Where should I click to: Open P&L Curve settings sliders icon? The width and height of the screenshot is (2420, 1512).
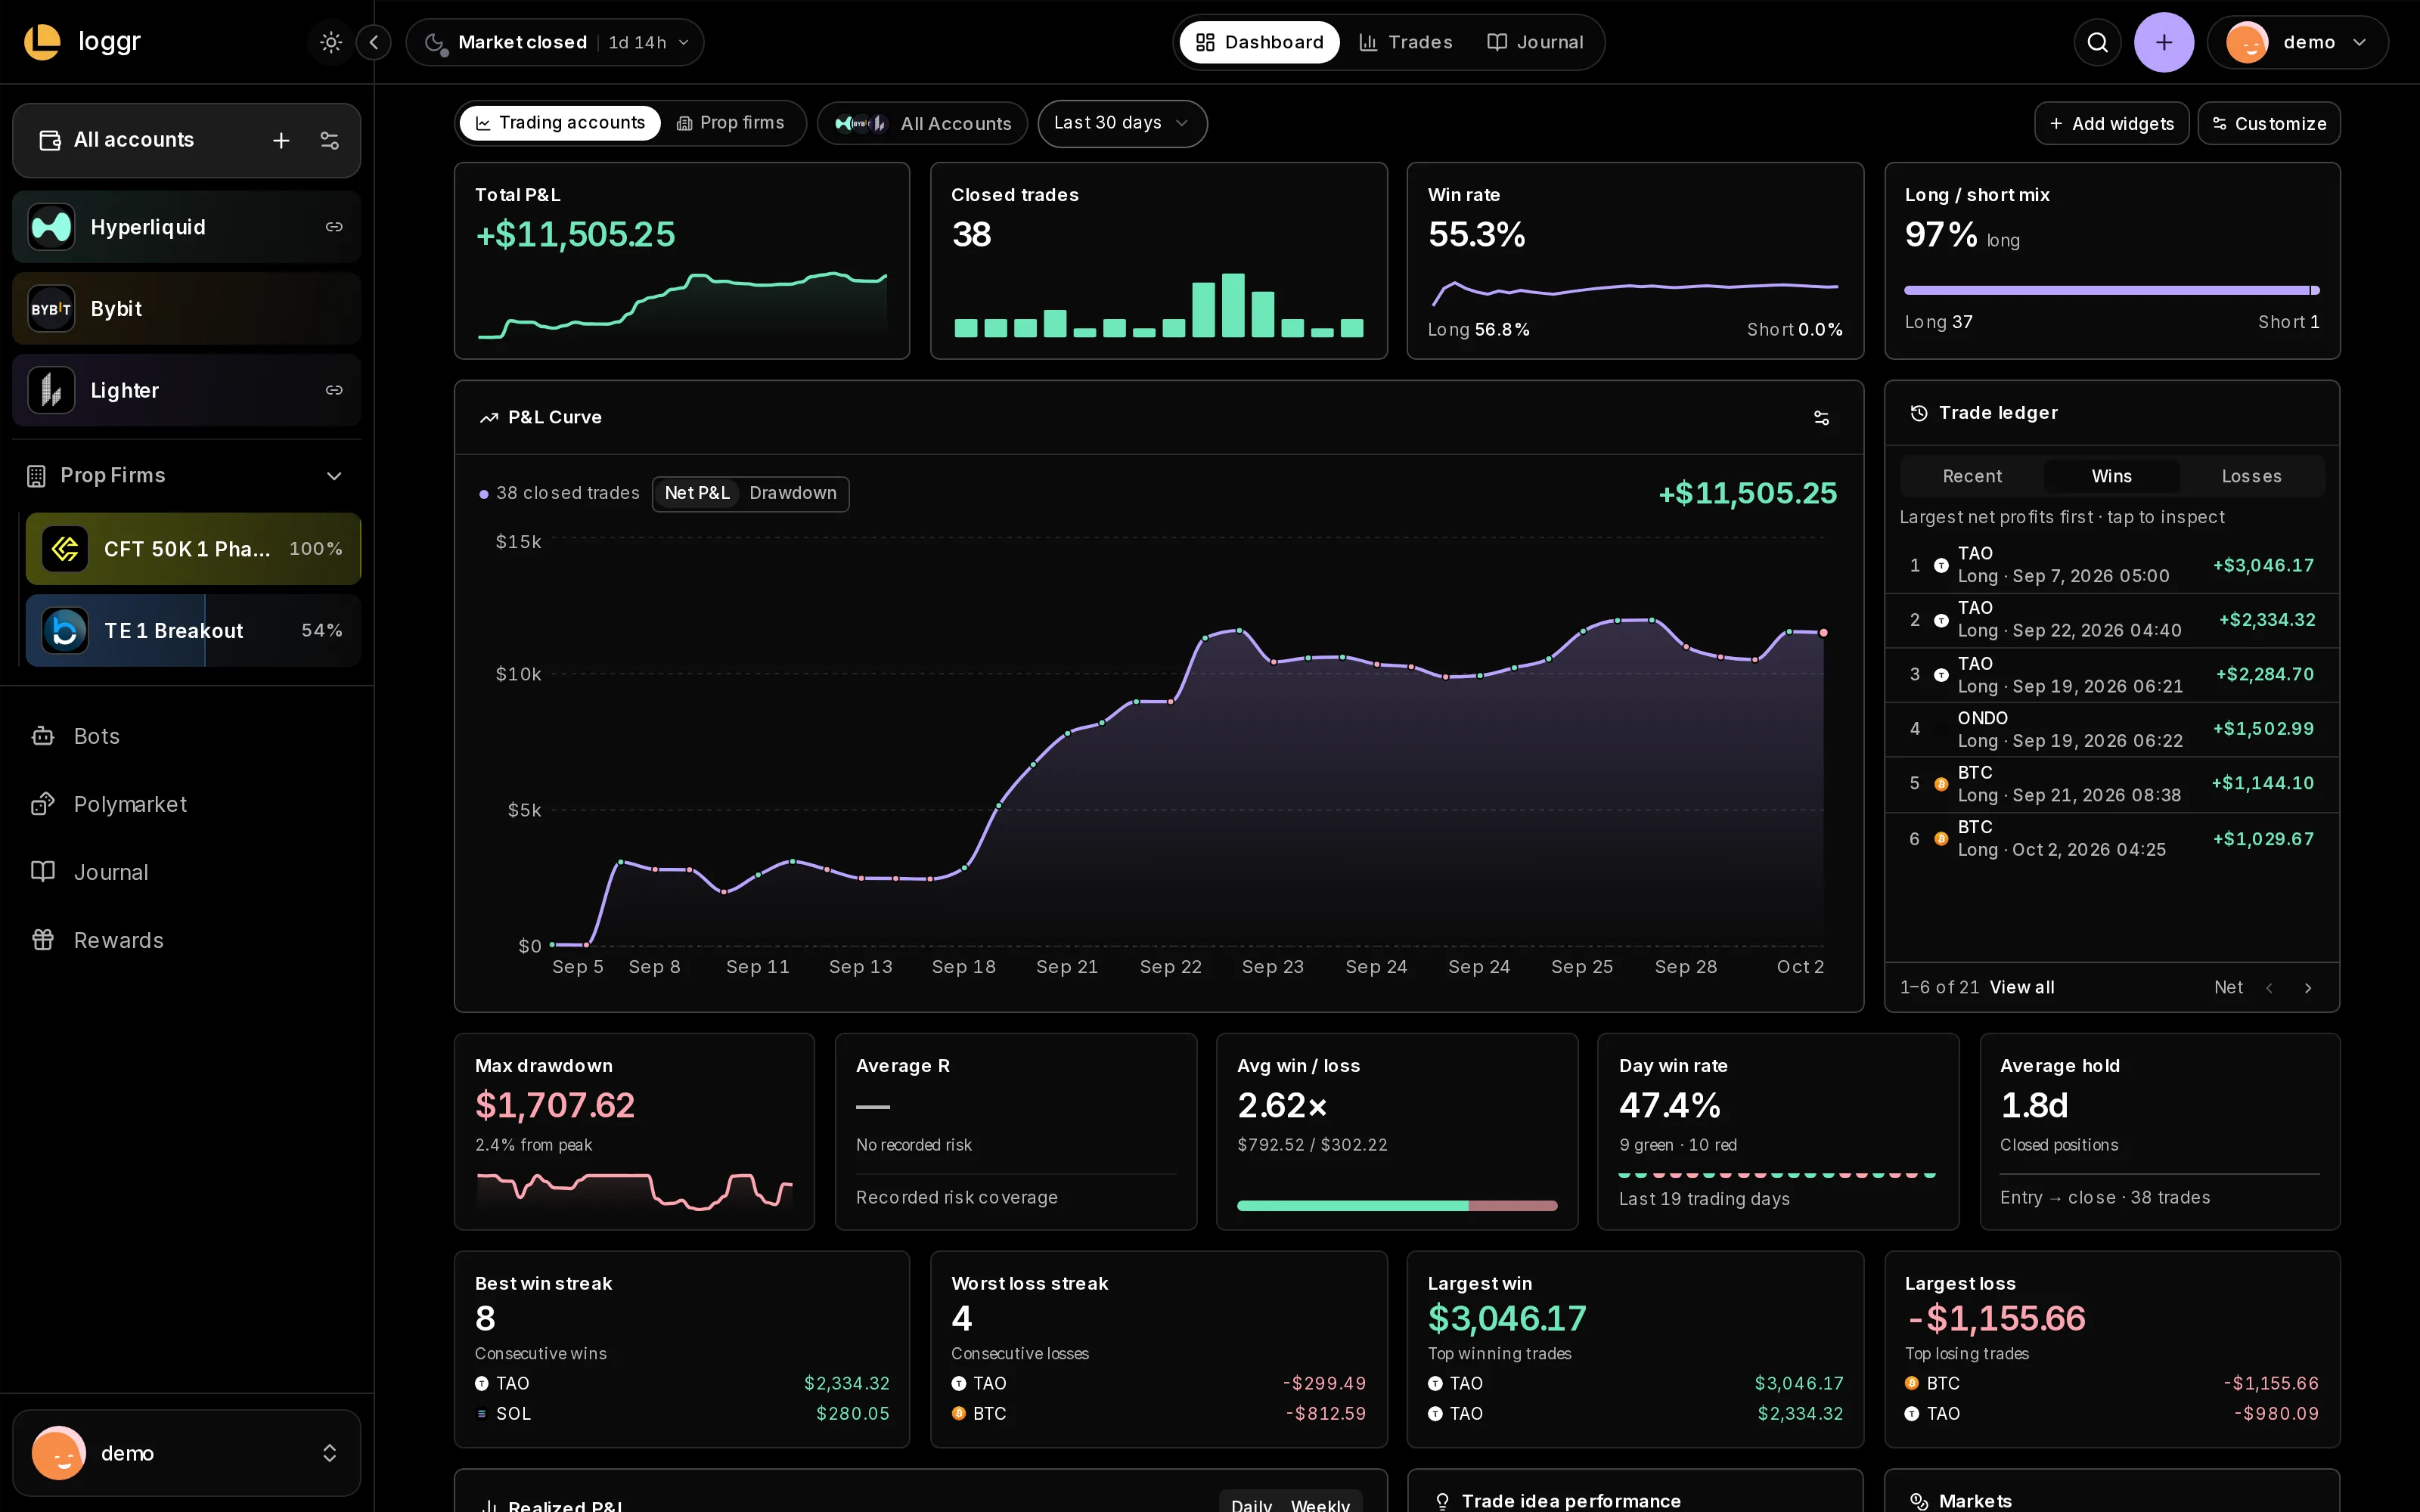(x=1821, y=418)
